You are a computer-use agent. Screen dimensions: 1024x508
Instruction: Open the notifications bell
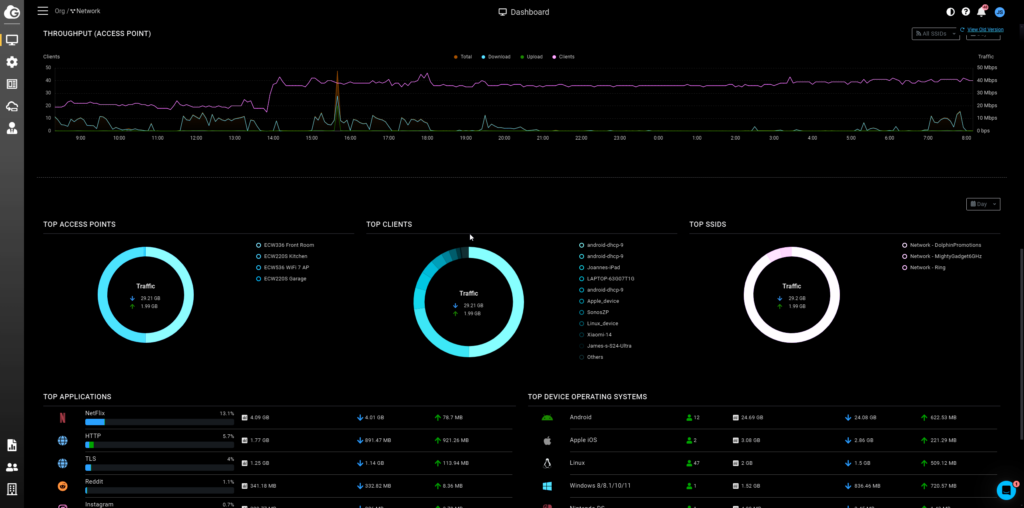981,12
